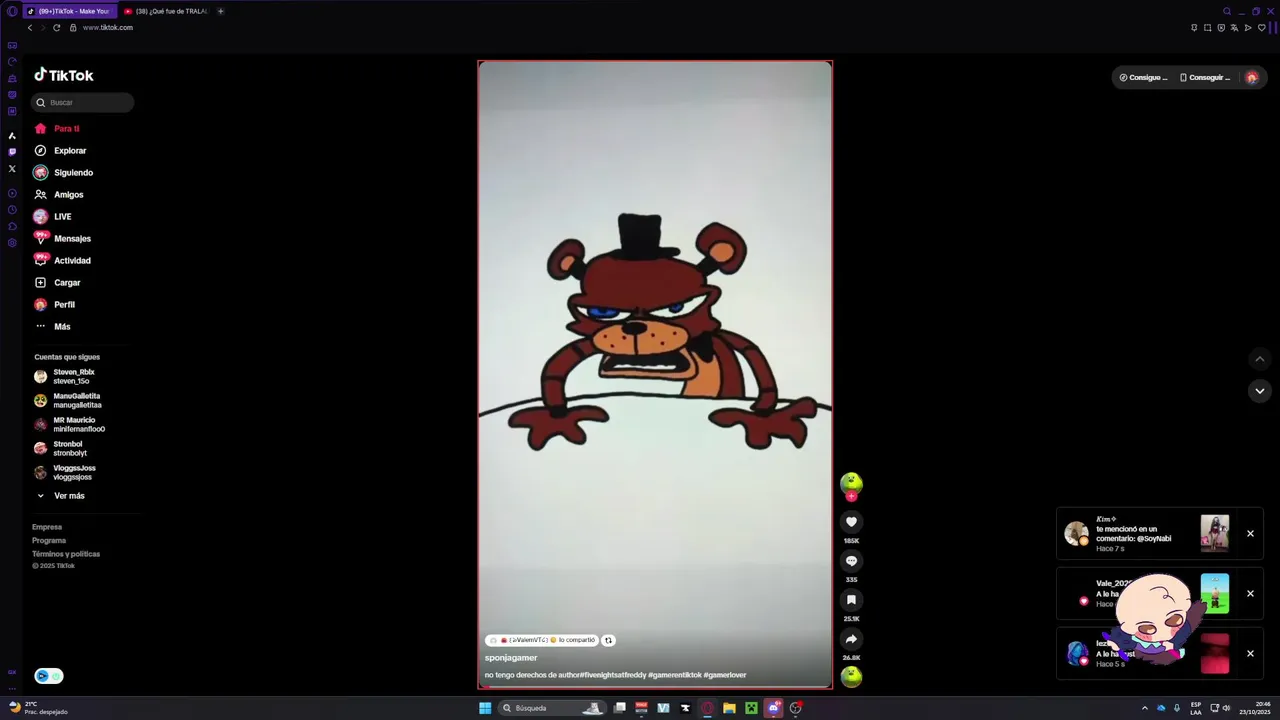1280x720 pixels.
Task: Open the LIVE section
Action: click(x=53, y=217)
